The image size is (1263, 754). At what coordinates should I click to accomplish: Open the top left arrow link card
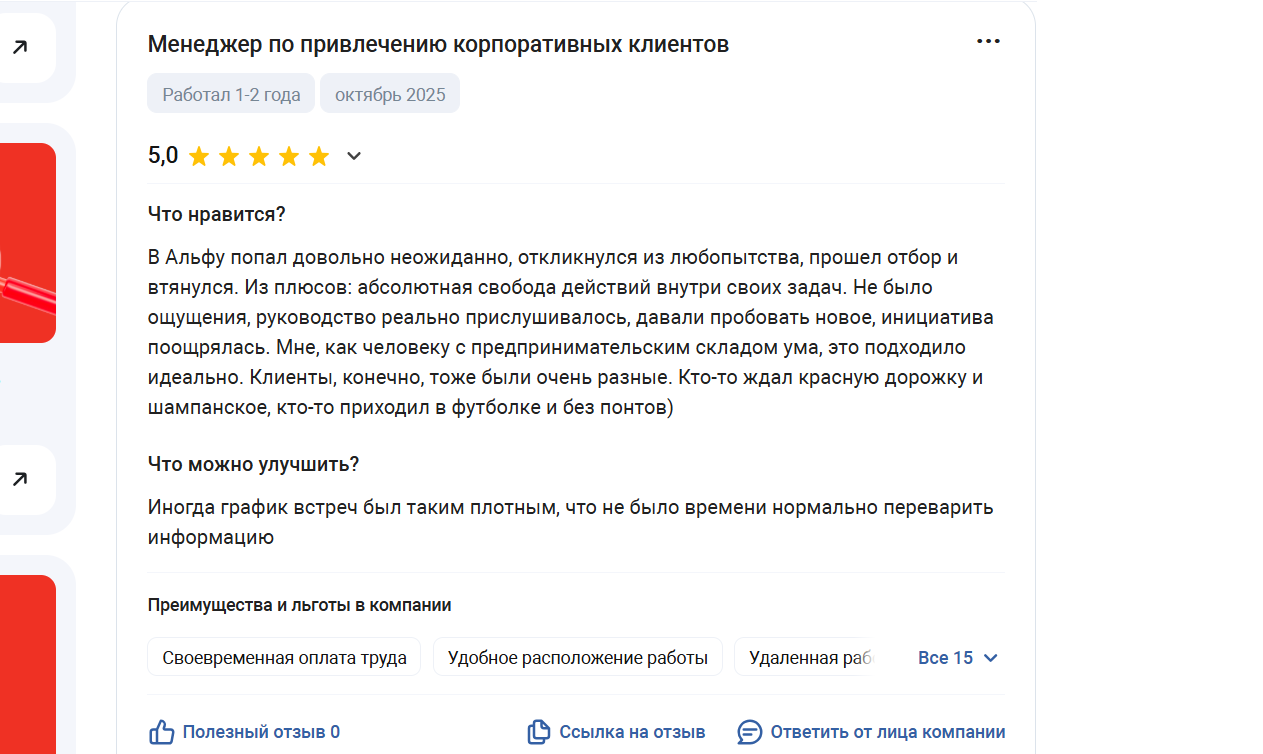pyautogui.click(x=20, y=47)
